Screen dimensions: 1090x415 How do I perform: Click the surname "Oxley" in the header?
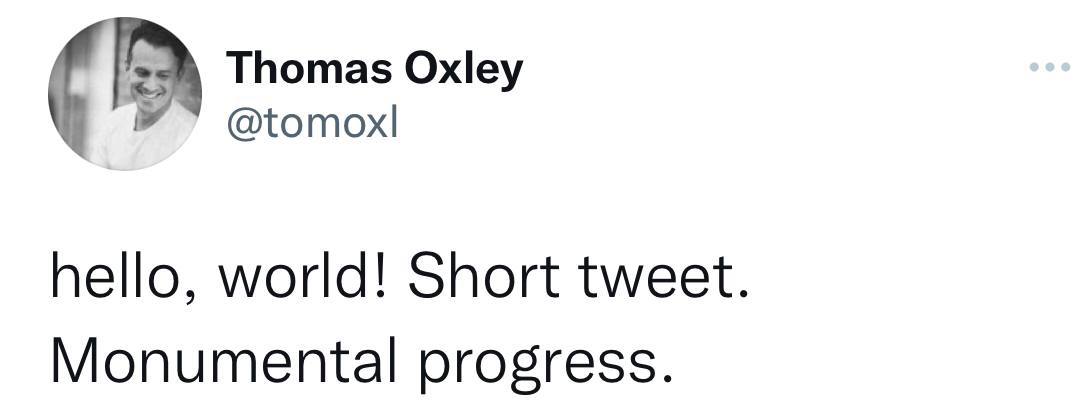(x=463, y=69)
